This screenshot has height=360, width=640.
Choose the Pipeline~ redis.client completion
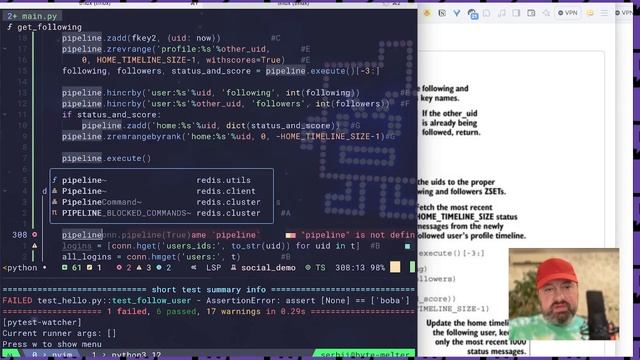[162, 191]
